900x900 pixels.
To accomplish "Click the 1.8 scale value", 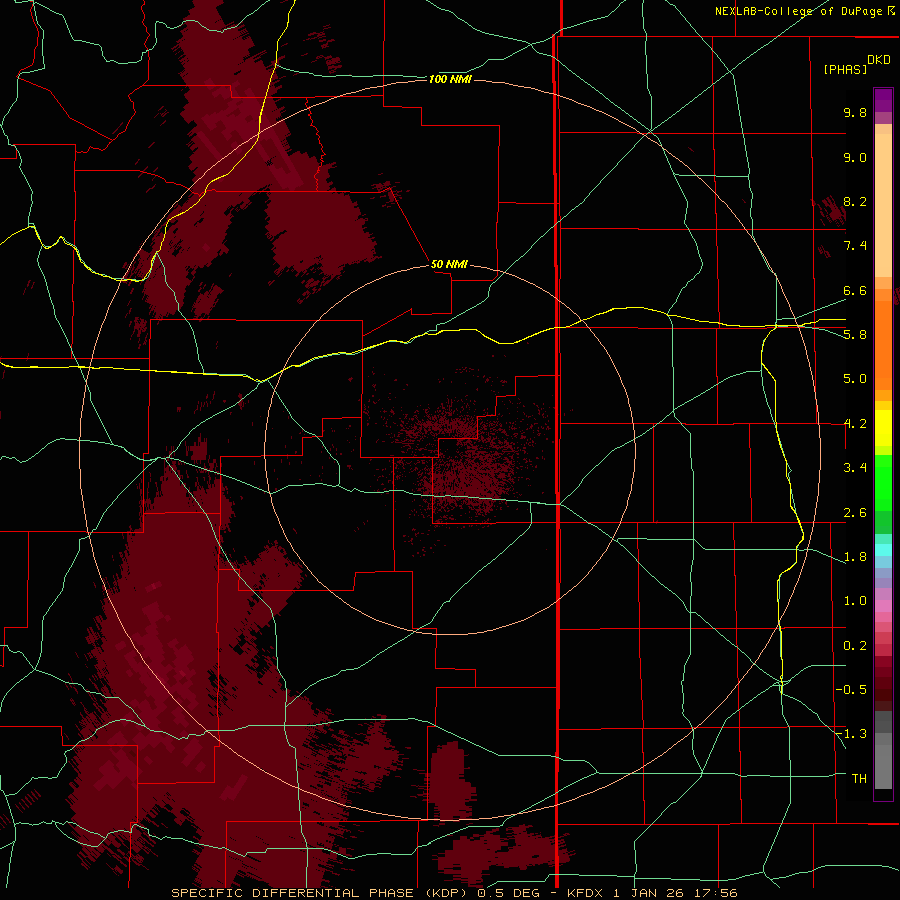I will [x=855, y=557].
